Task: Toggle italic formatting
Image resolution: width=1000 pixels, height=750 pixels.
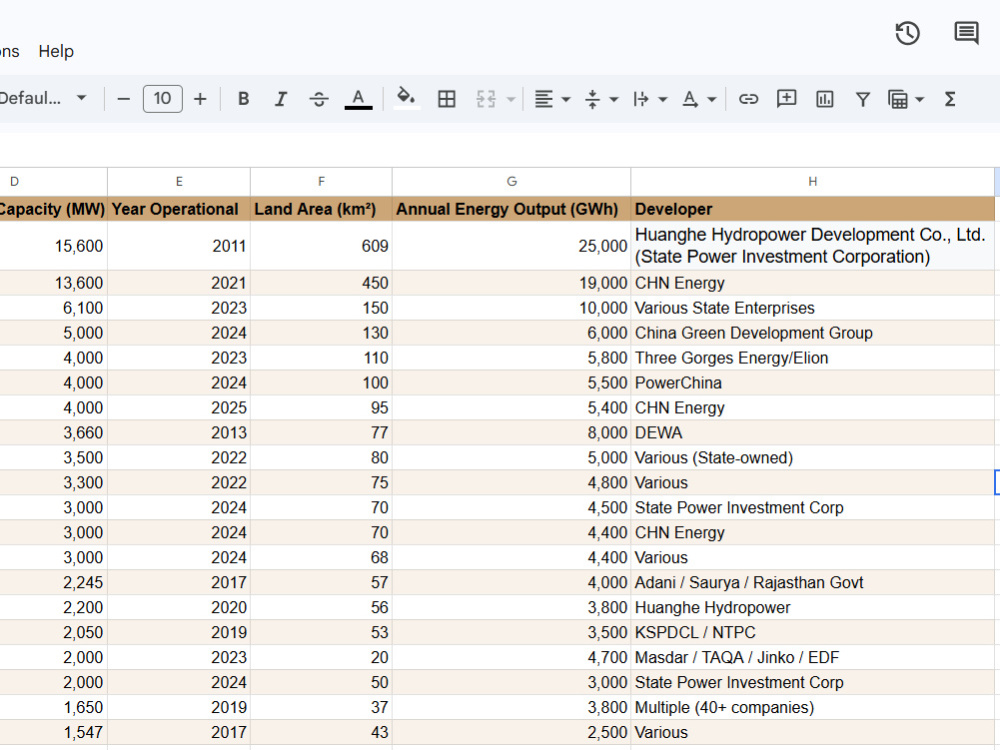Action: point(281,99)
